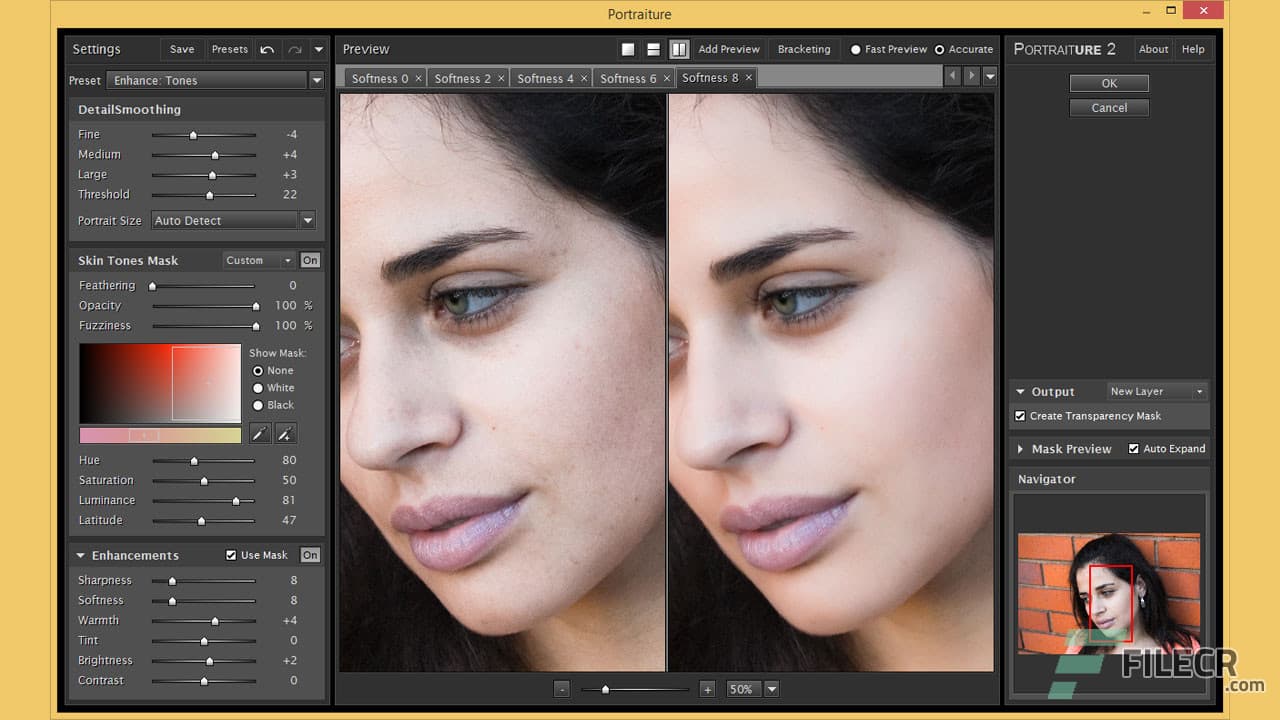Open Bracketing options
This screenshot has width=1280, height=720.
point(802,49)
